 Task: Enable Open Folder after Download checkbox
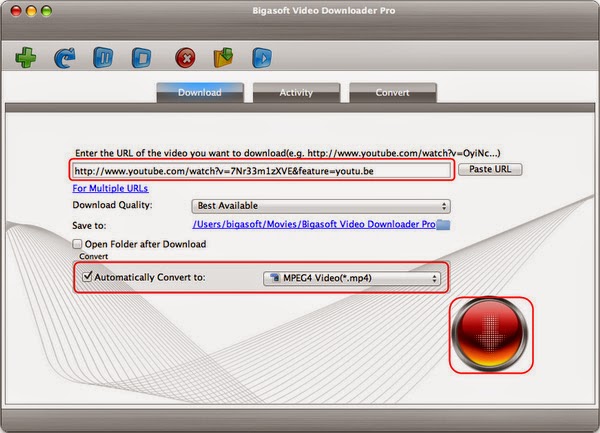coord(77,244)
